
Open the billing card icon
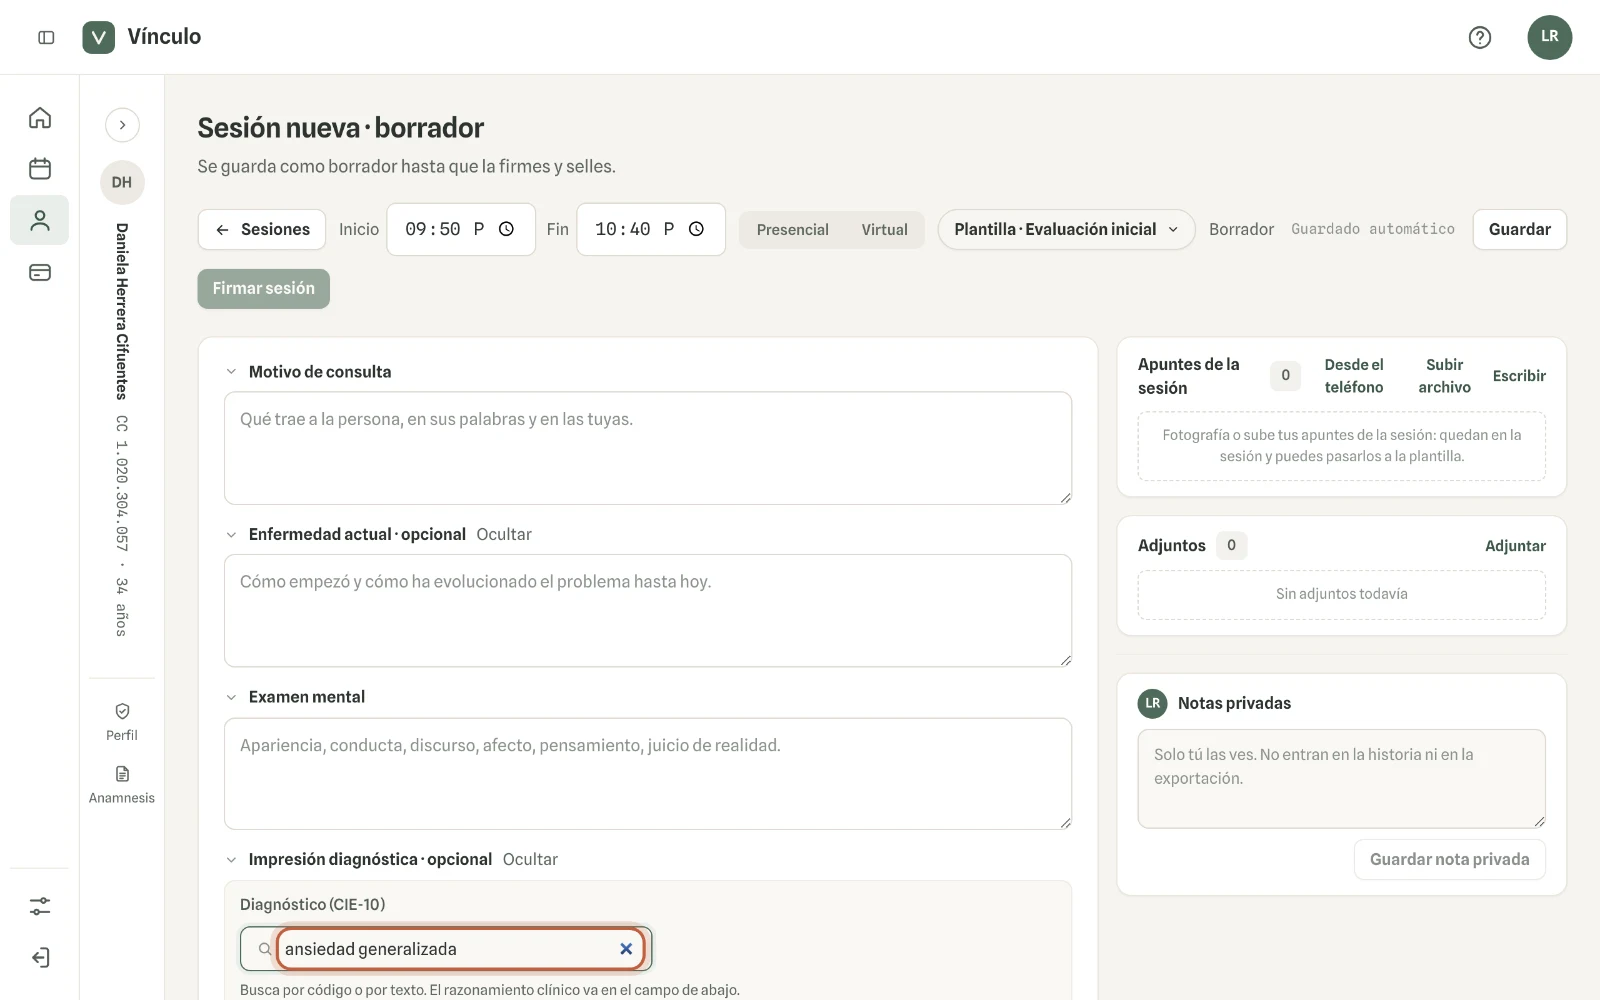click(x=40, y=272)
